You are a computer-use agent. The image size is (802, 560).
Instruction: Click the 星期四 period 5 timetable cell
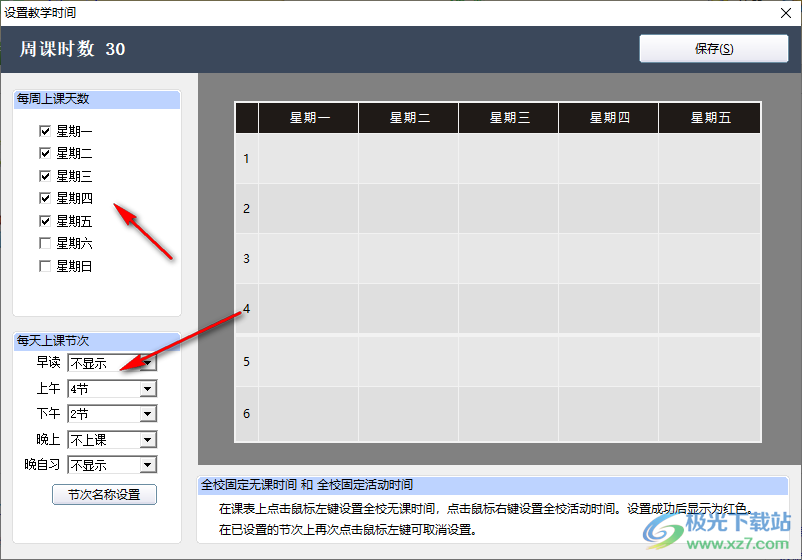609,362
